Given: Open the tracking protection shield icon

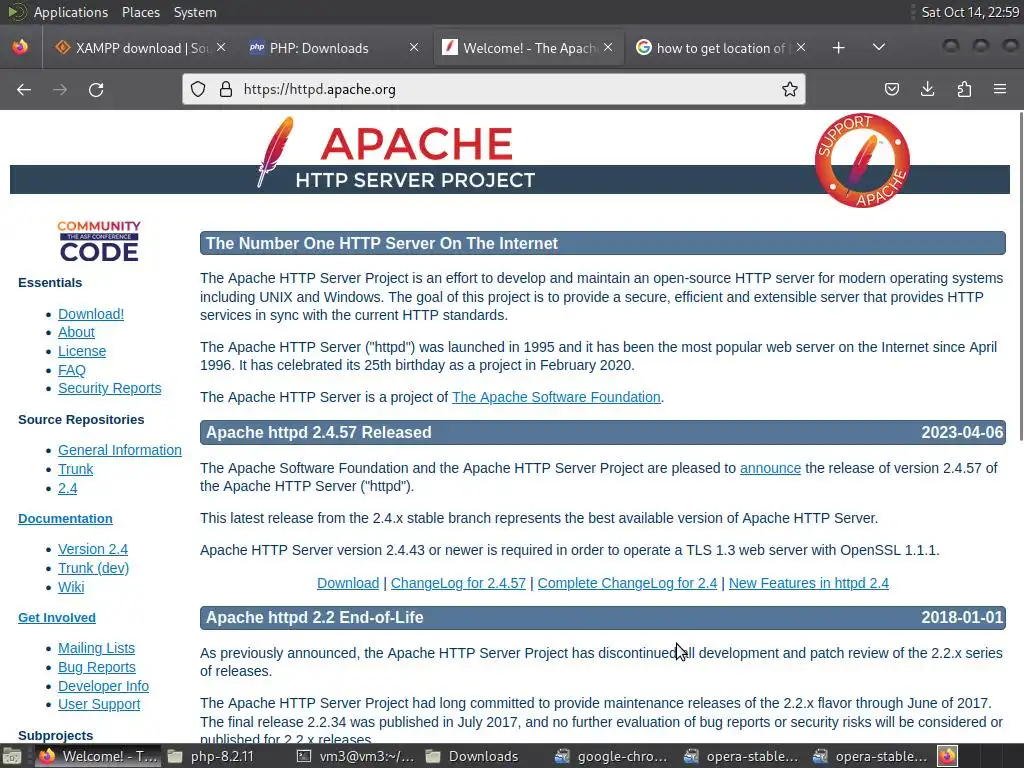Looking at the screenshot, I should (x=198, y=89).
